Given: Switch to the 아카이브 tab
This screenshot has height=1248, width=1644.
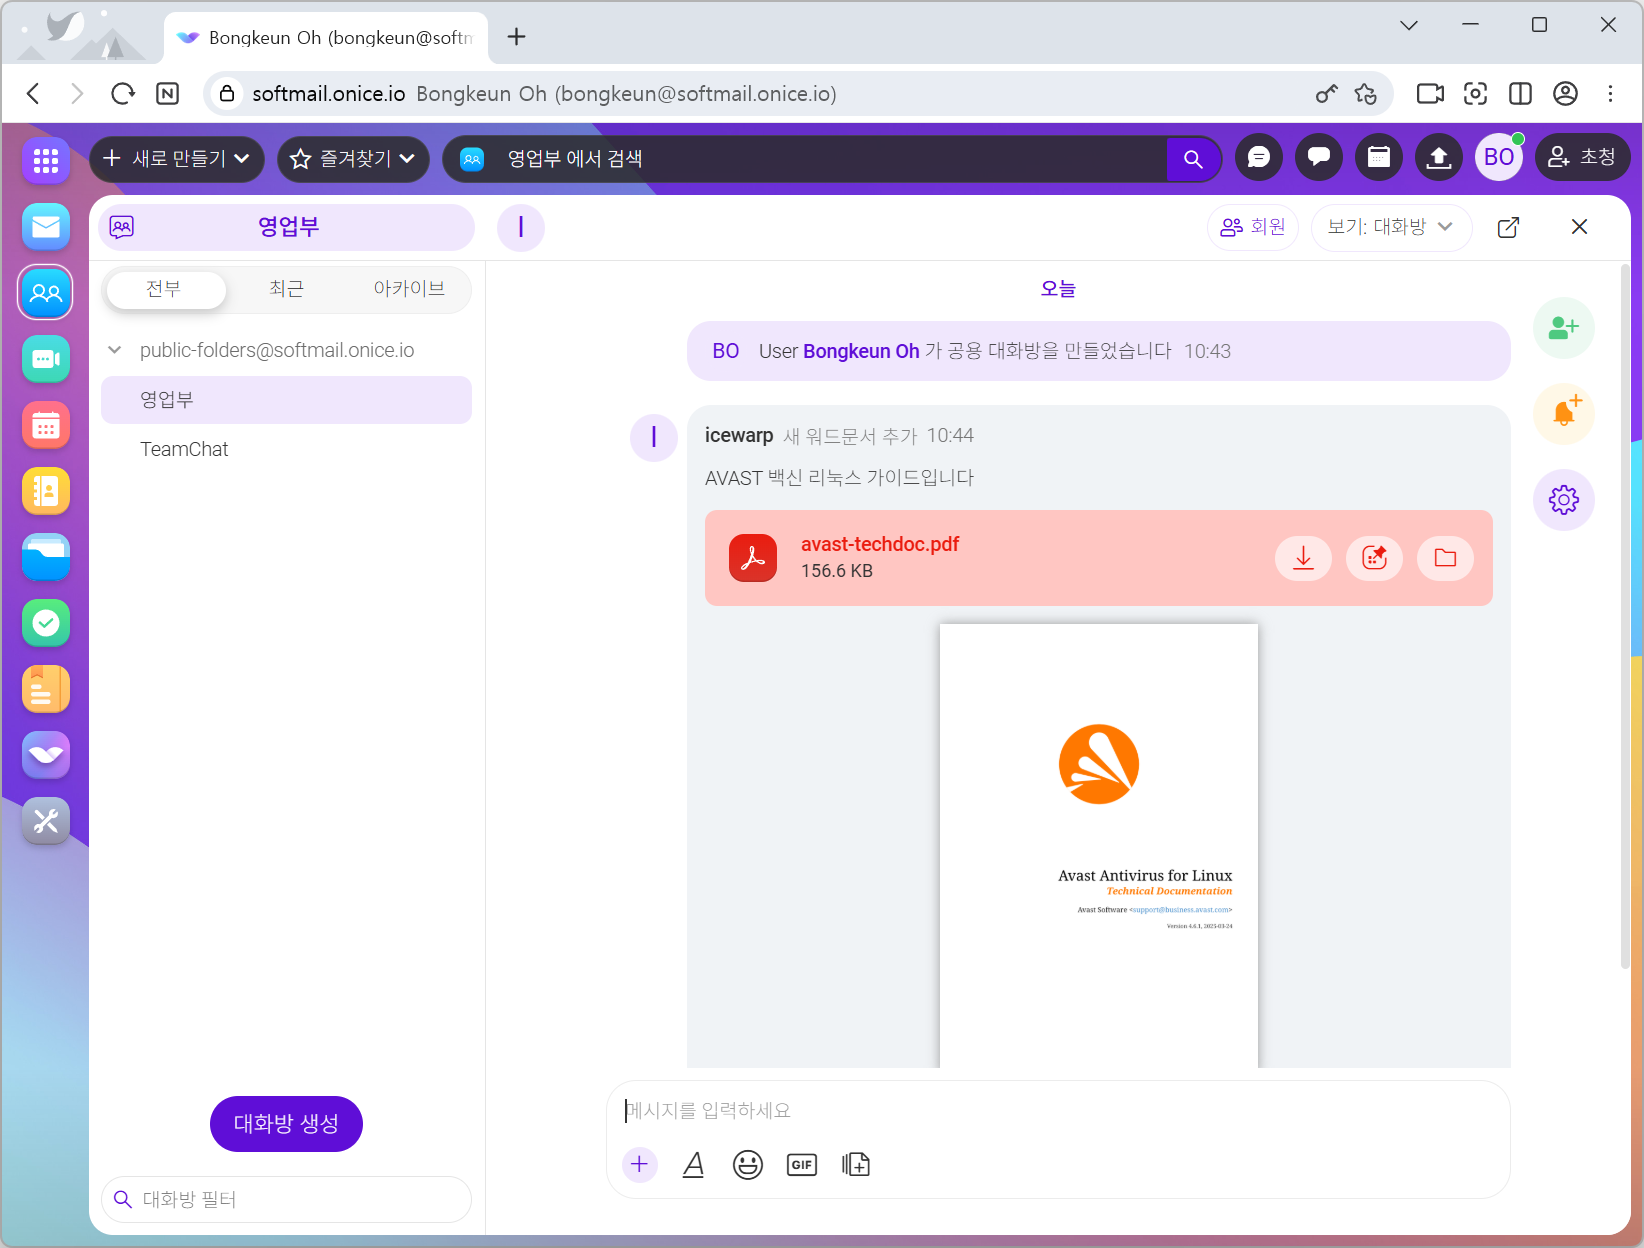Looking at the screenshot, I should [x=409, y=289].
